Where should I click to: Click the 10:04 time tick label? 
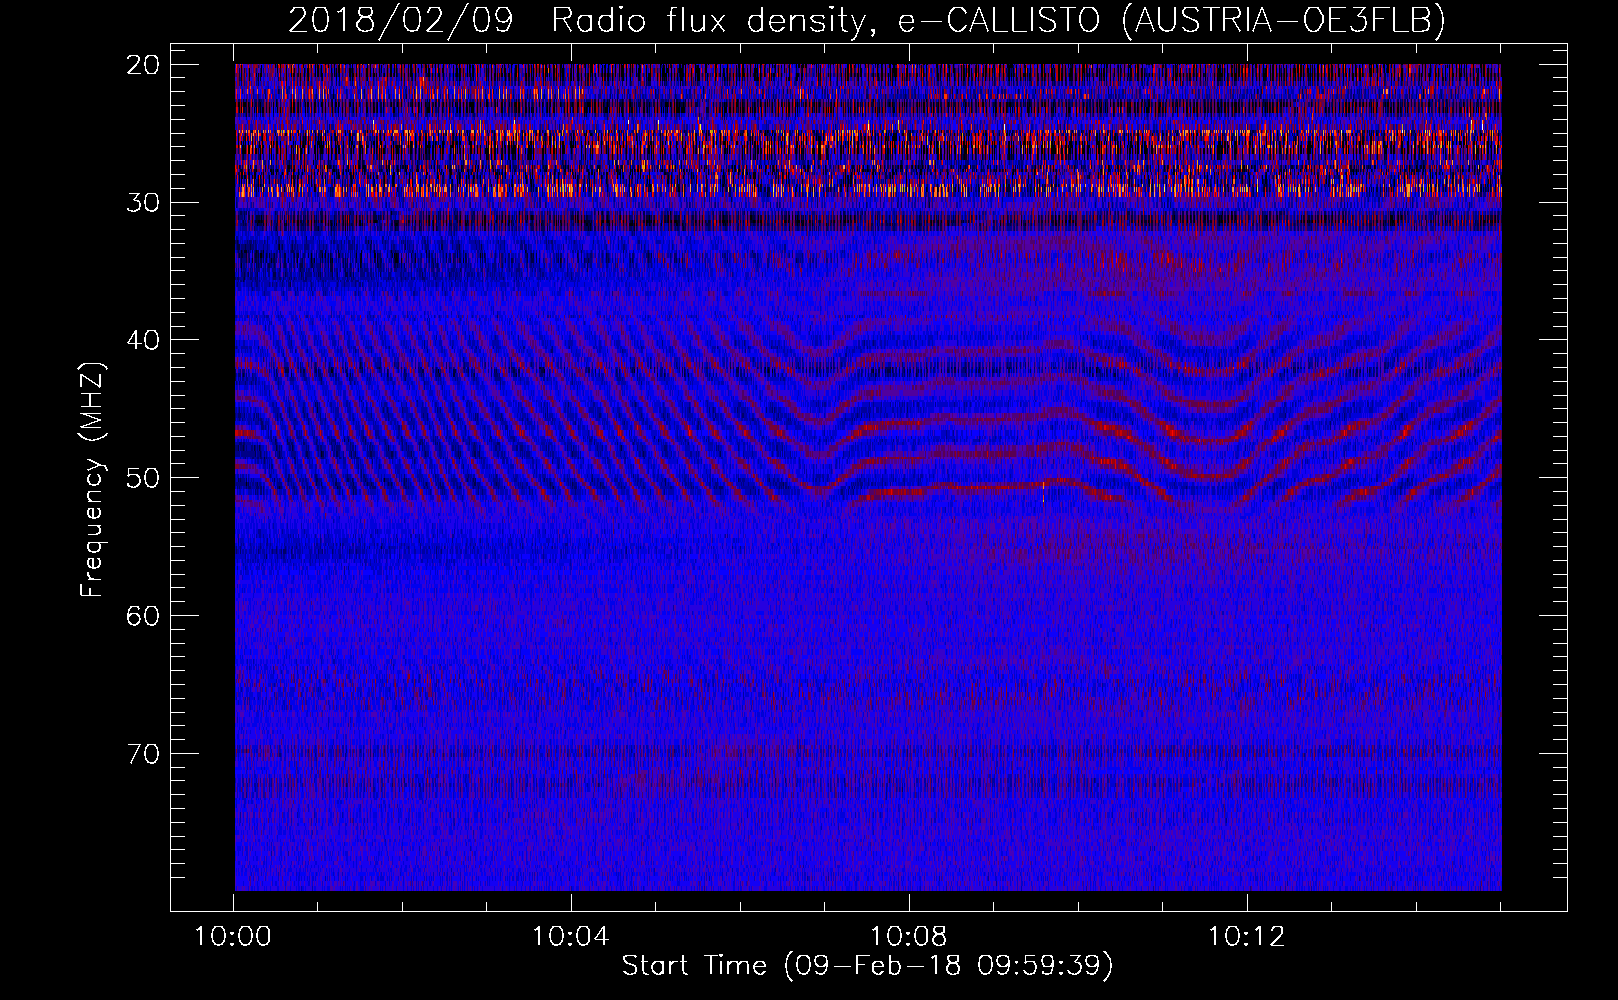(x=571, y=937)
